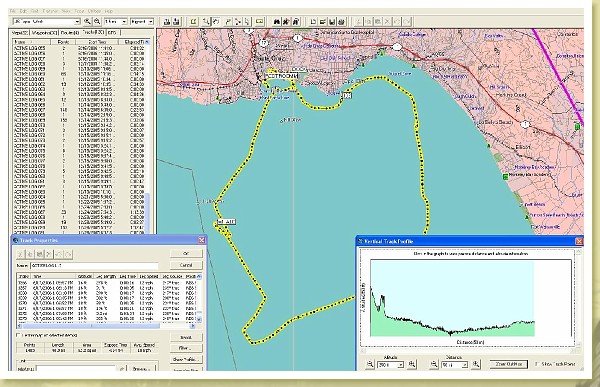Screen dimensions: 600x387
Task: Click the Undo icon in Track Properties
Action: [59, 254]
